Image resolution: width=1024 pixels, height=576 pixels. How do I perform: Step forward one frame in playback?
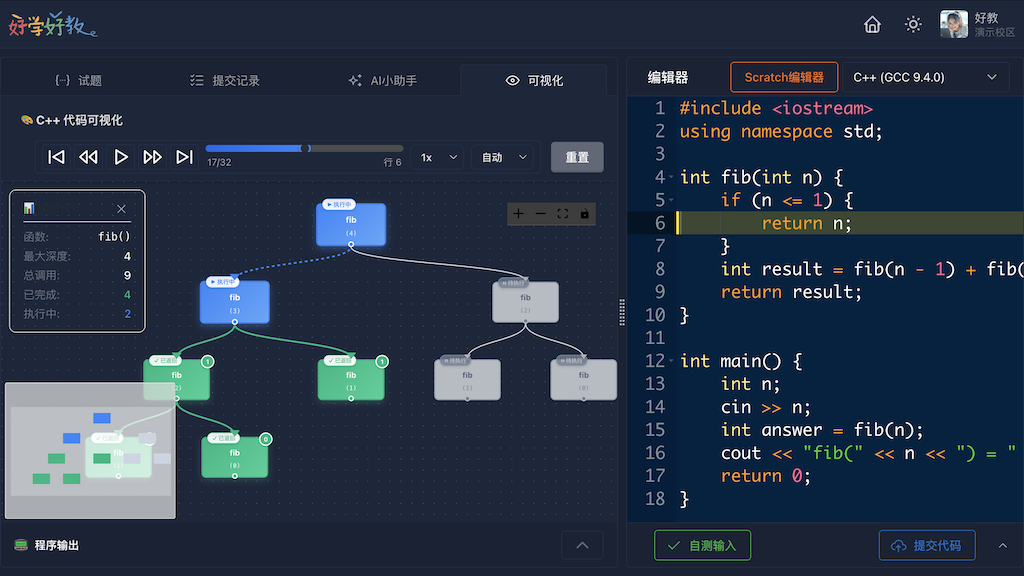pos(152,157)
